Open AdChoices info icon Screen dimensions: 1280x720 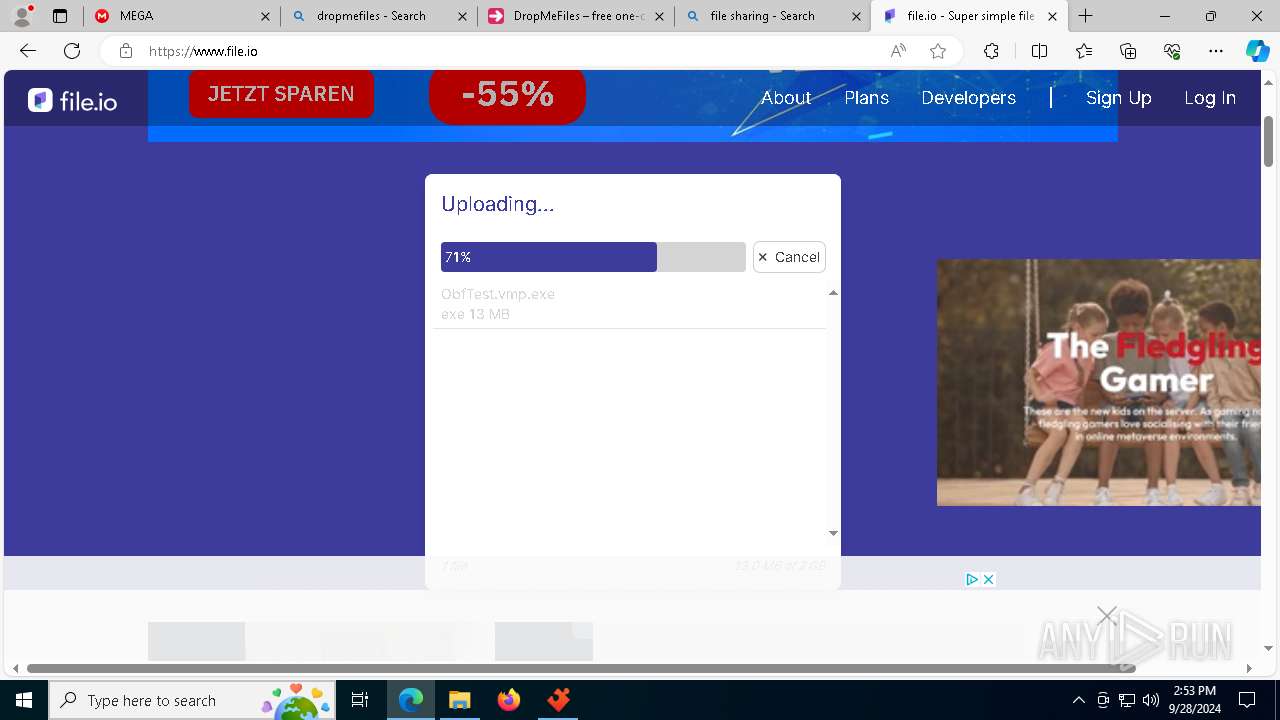pyautogui.click(x=972, y=579)
